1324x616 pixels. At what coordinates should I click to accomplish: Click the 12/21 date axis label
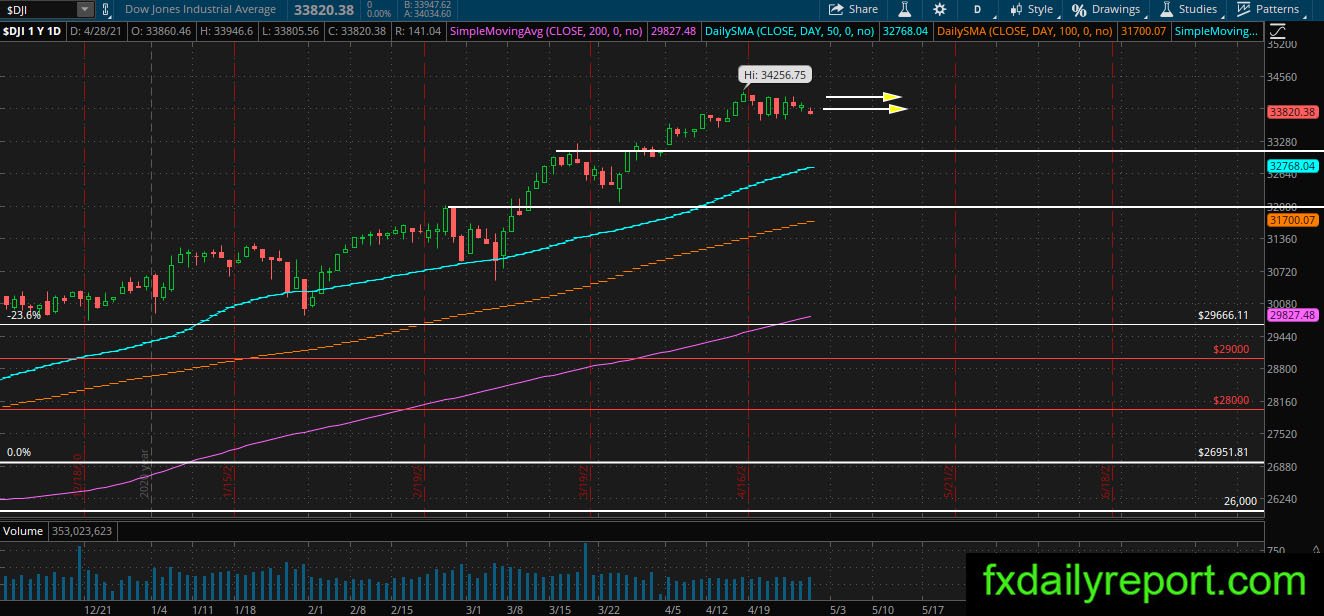pos(97,609)
